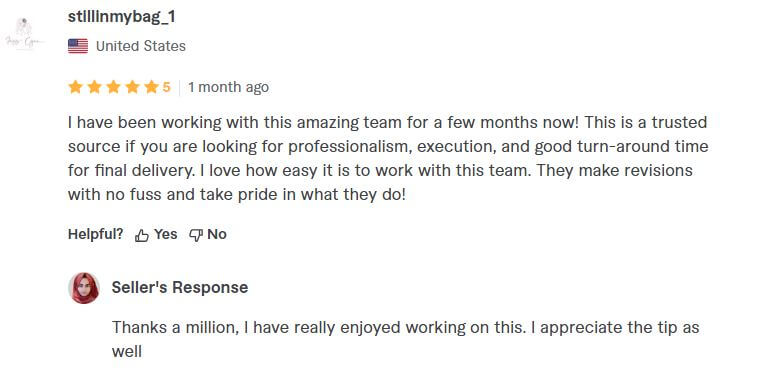
Task: Select the first star in the rating
Action: click(75, 87)
